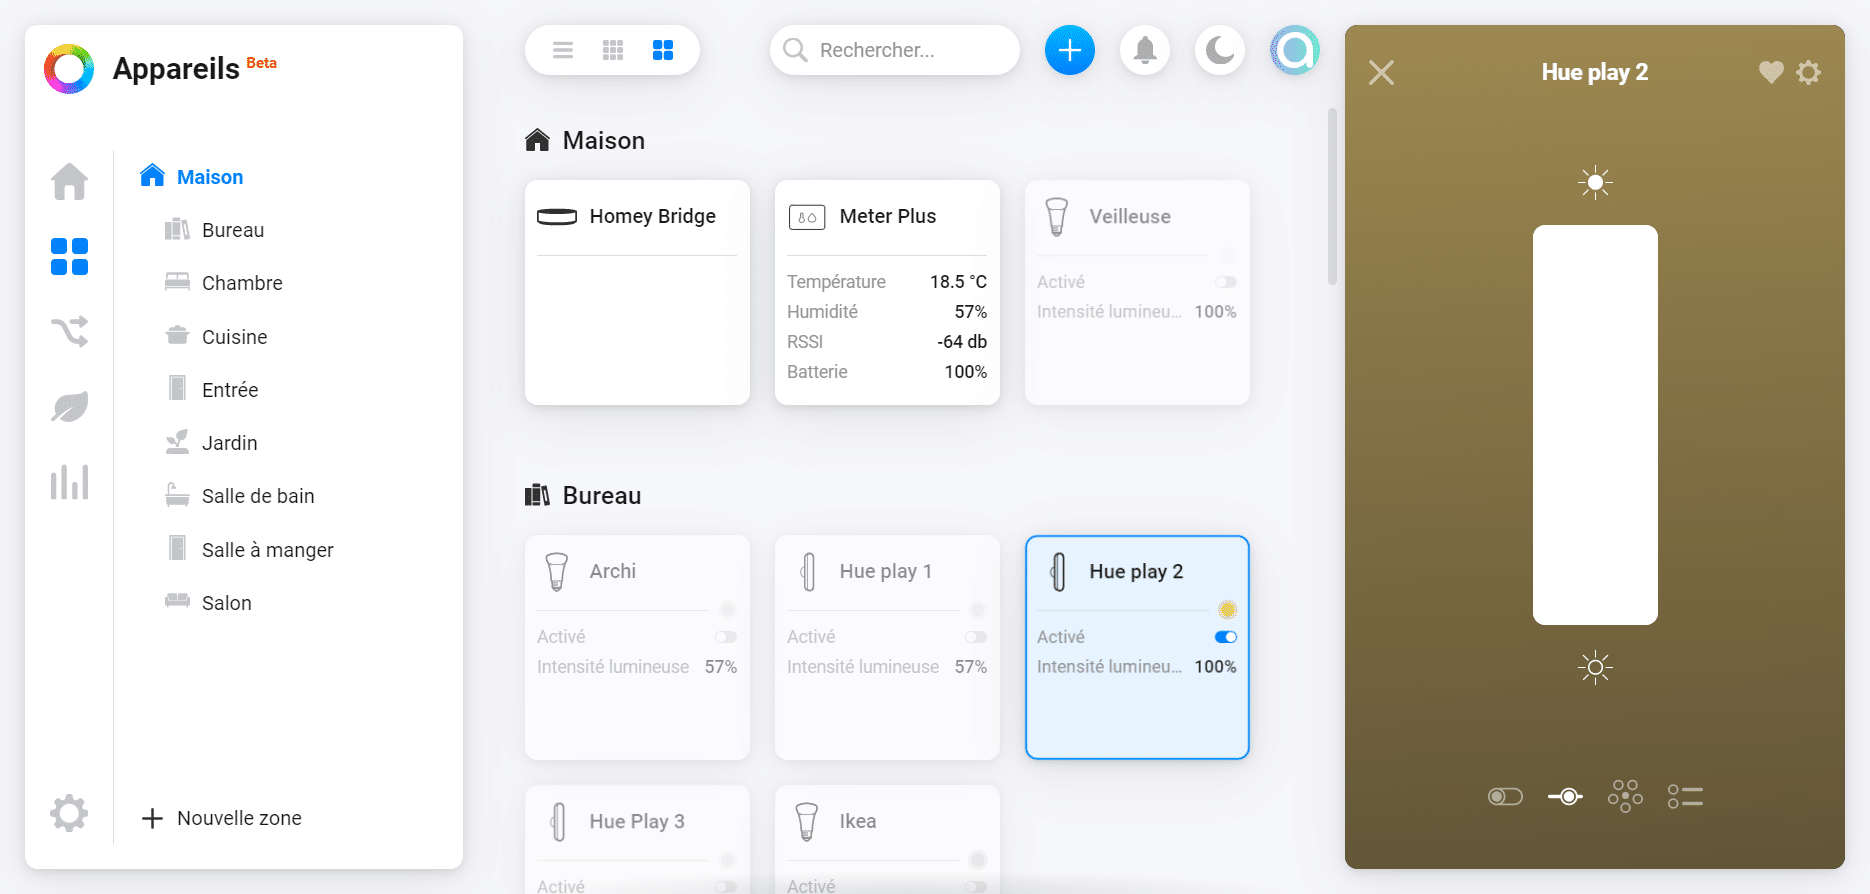1870x894 pixels.
Task: Toggle the Hue play 1 Activé switch
Action: (x=976, y=637)
